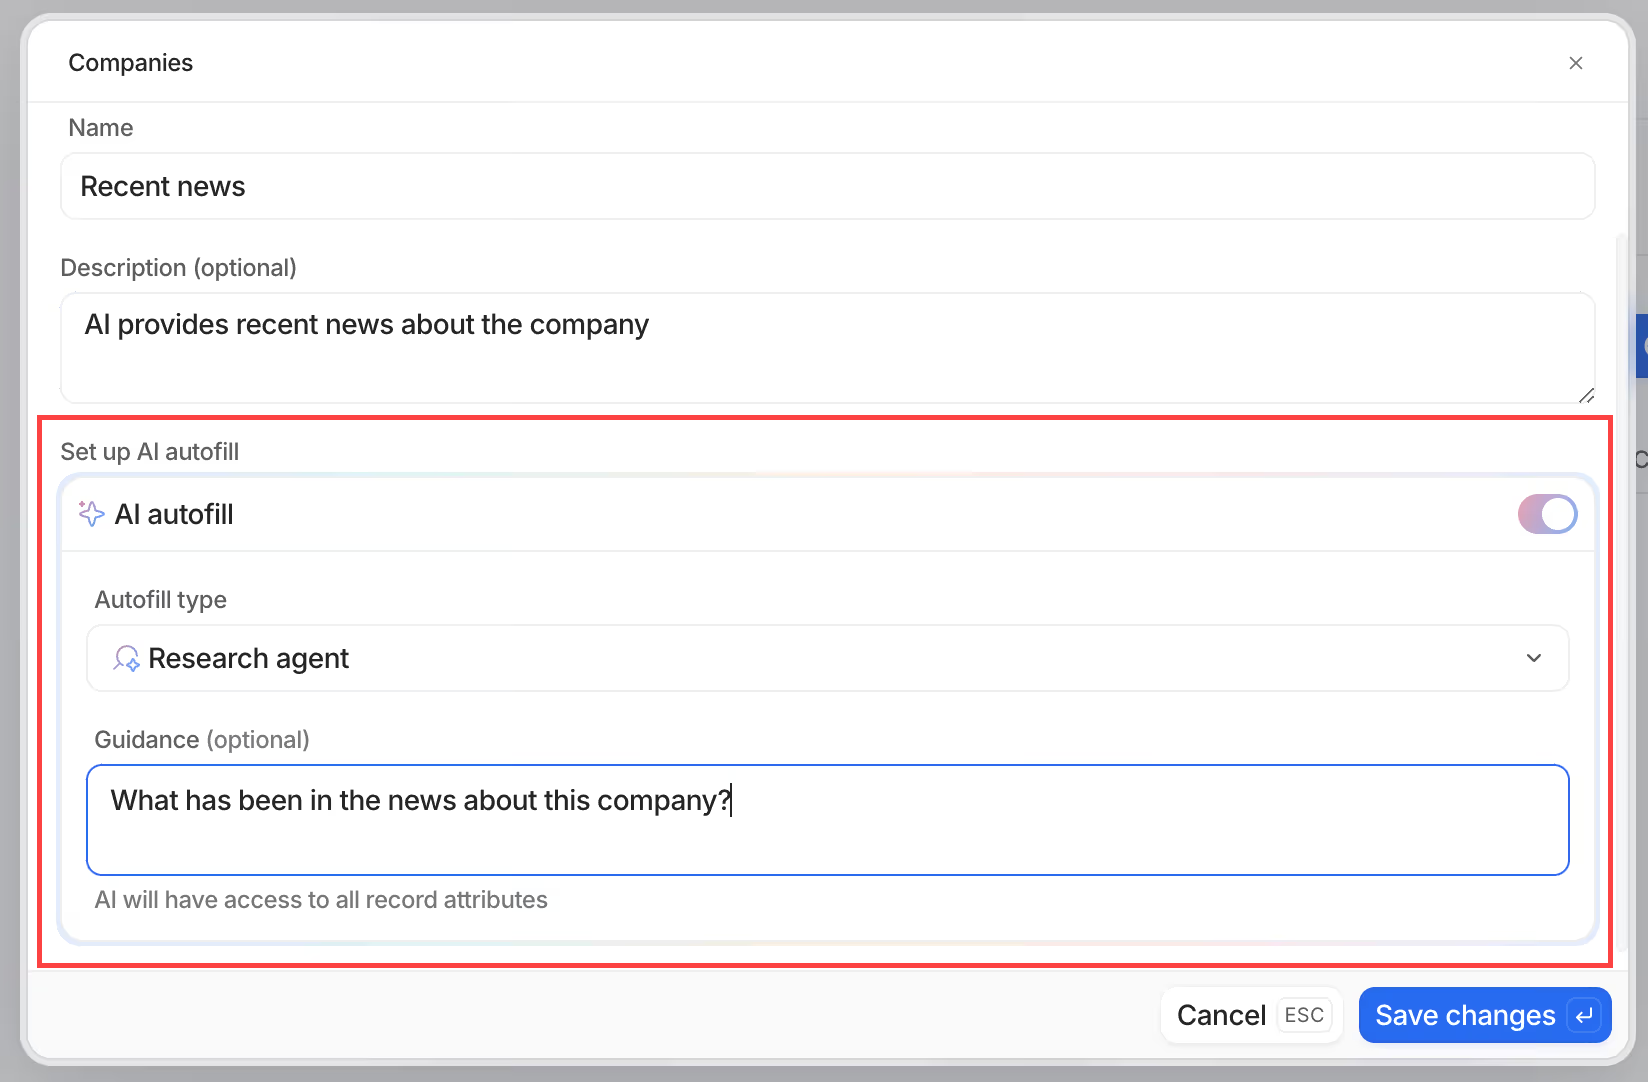
Task: Click the Research agent icon
Action: point(126,658)
